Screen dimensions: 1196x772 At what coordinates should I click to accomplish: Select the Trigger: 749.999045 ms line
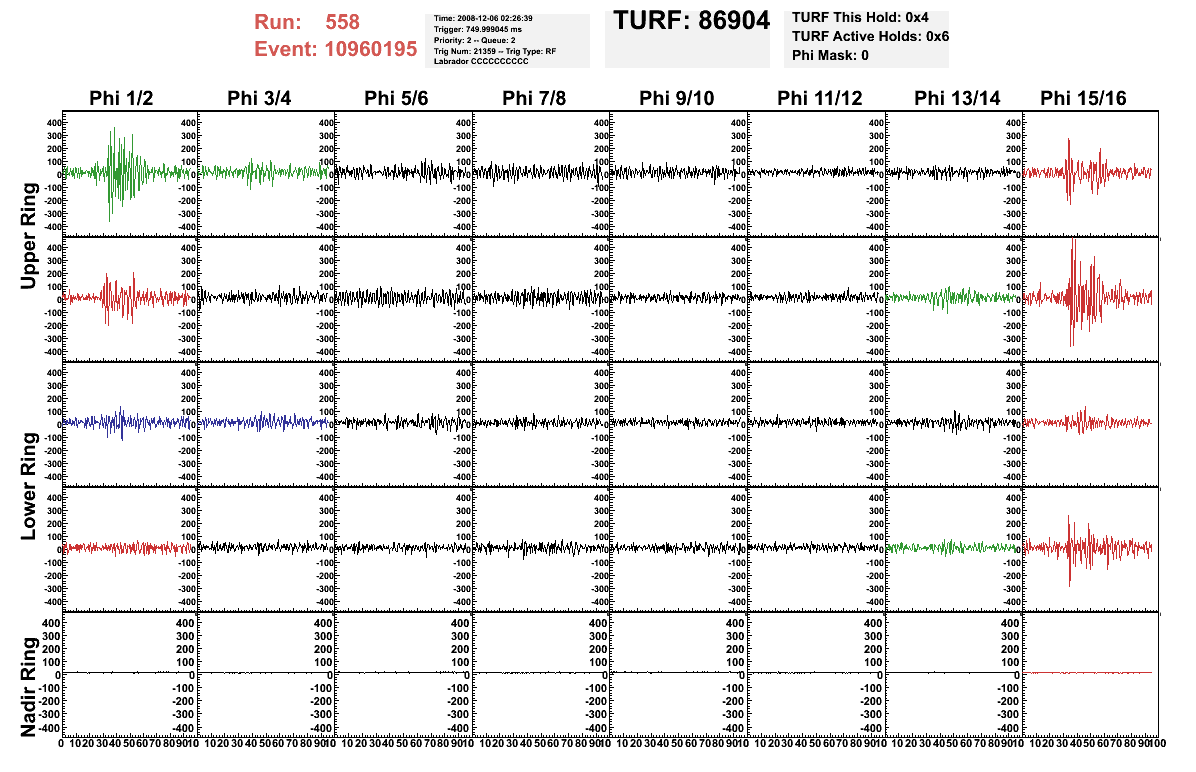pyautogui.click(x=477, y=29)
